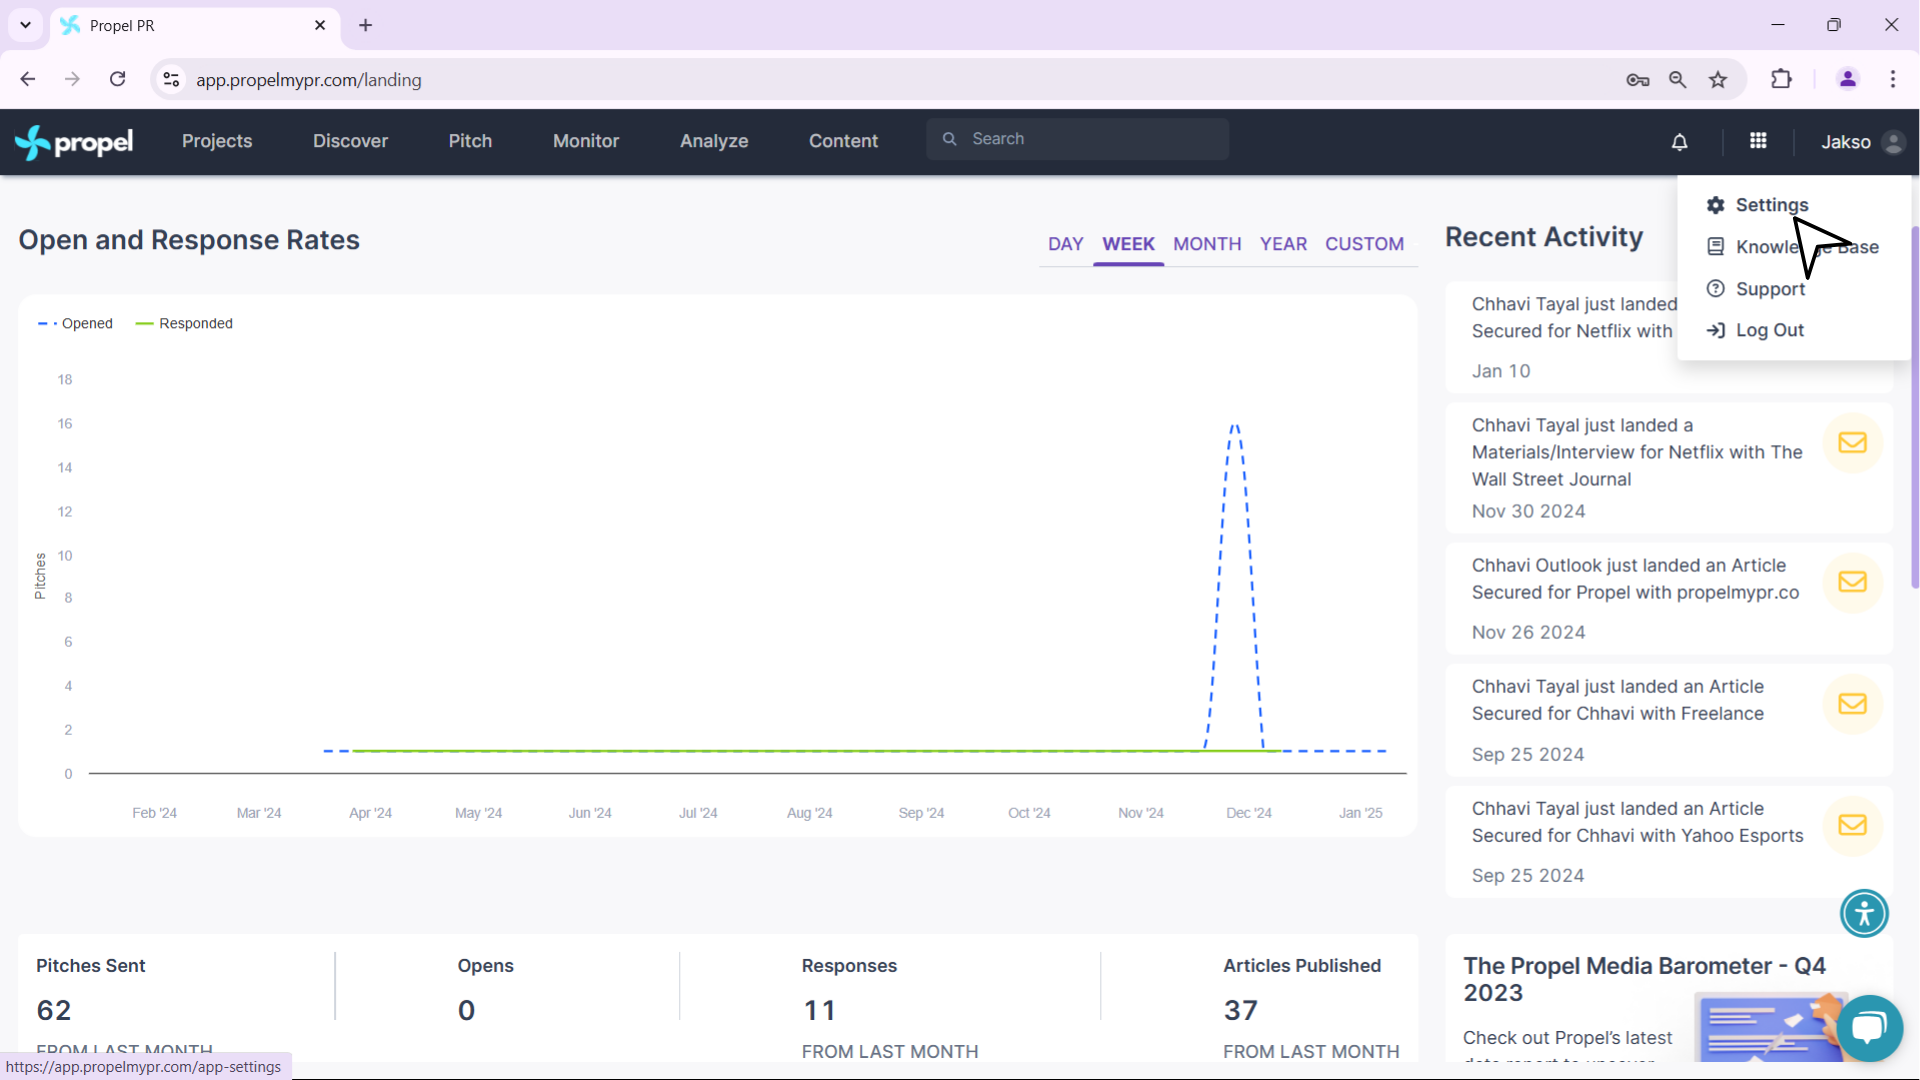Click 'Chhavi Tayal just landed an Article Secured for Chhavi with Yahoo Esports'
The width and height of the screenshot is (1920, 1080).
1637,822
